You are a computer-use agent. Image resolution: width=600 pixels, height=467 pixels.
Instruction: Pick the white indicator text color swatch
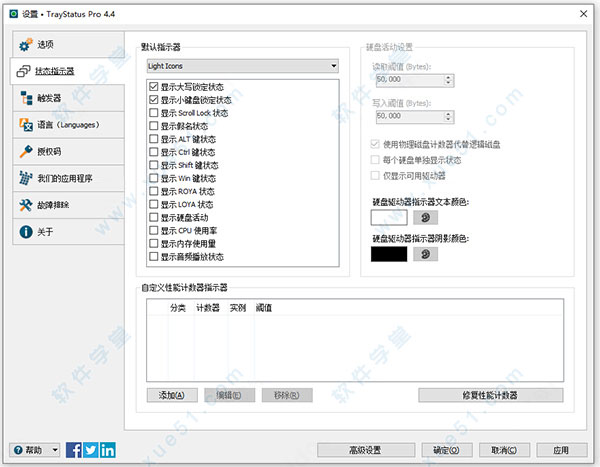click(389, 218)
